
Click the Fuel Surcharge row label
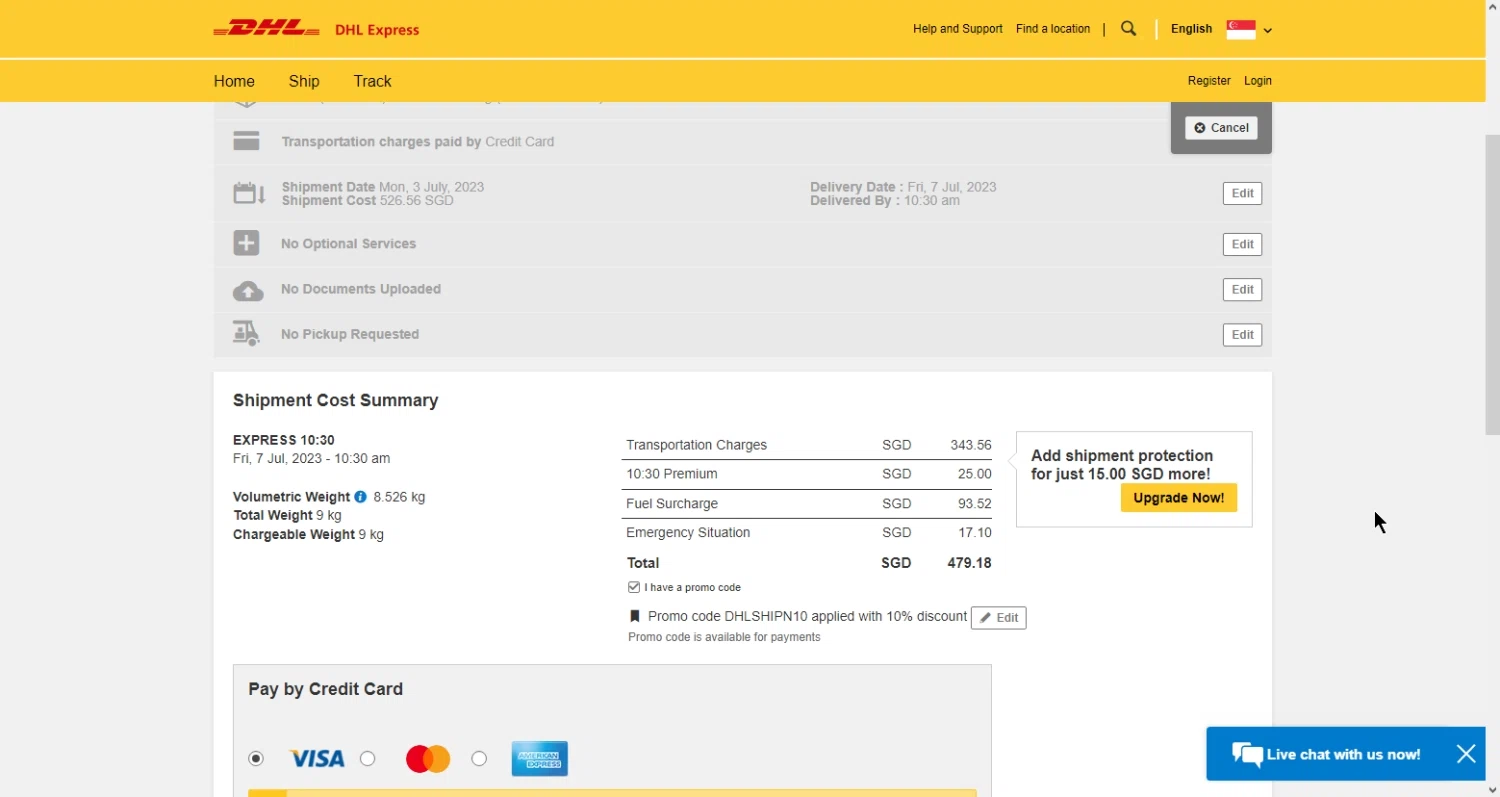tap(672, 504)
